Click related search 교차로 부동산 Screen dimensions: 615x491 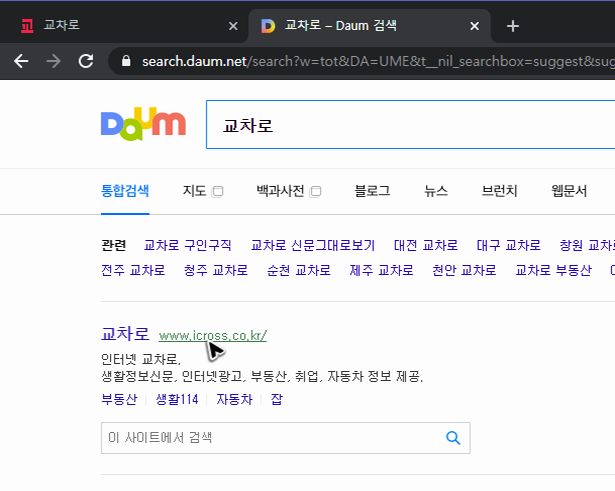553,270
